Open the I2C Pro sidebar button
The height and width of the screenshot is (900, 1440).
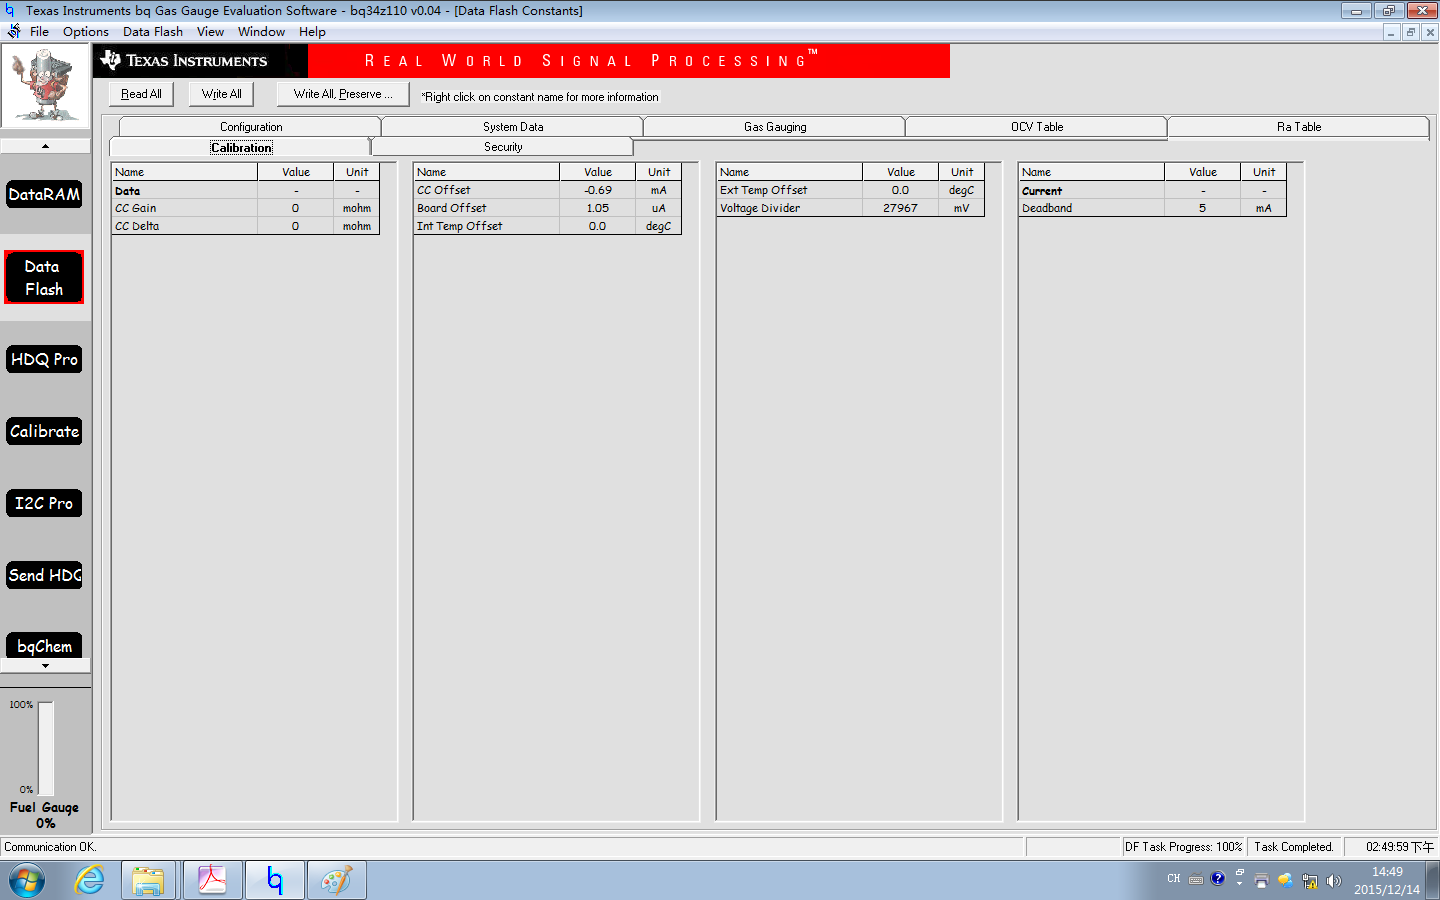45,503
